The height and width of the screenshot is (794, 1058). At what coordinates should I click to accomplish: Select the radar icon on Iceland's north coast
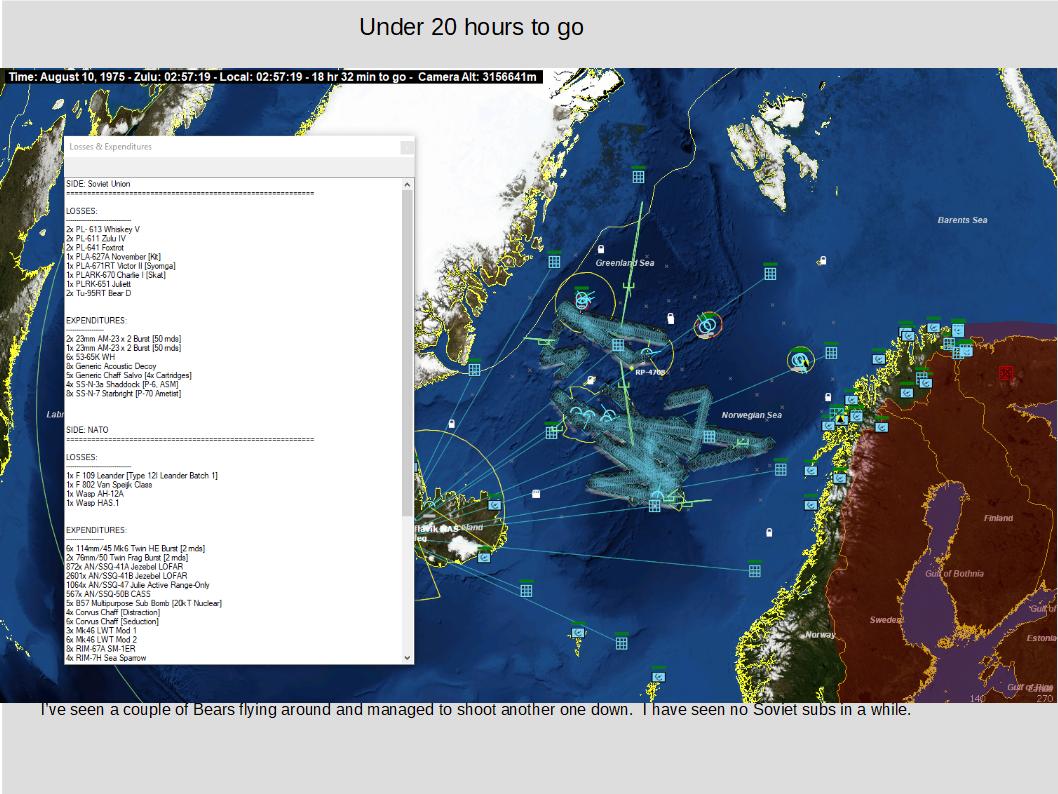coord(495,505)
